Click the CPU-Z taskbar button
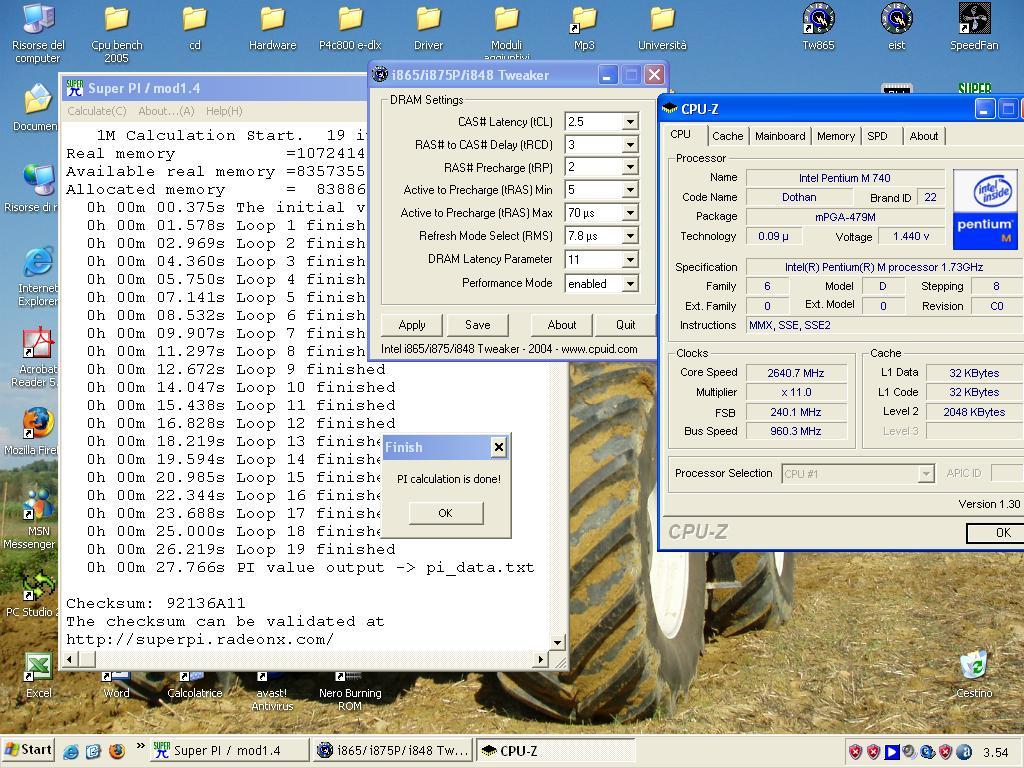Image resolution: width=1024 pixels, height=768 pixels. [556, 751]
